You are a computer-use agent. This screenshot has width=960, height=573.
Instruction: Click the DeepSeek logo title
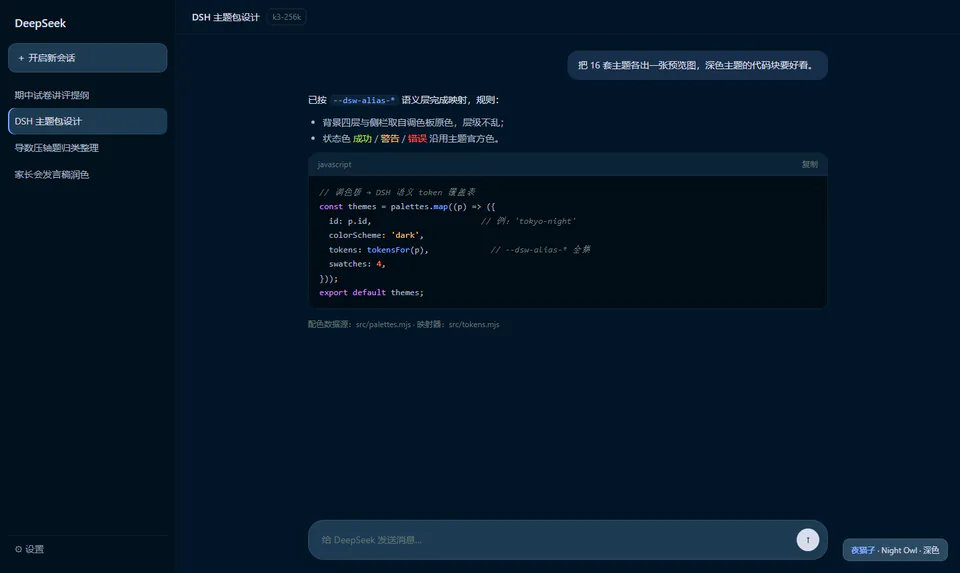[40, 23]
